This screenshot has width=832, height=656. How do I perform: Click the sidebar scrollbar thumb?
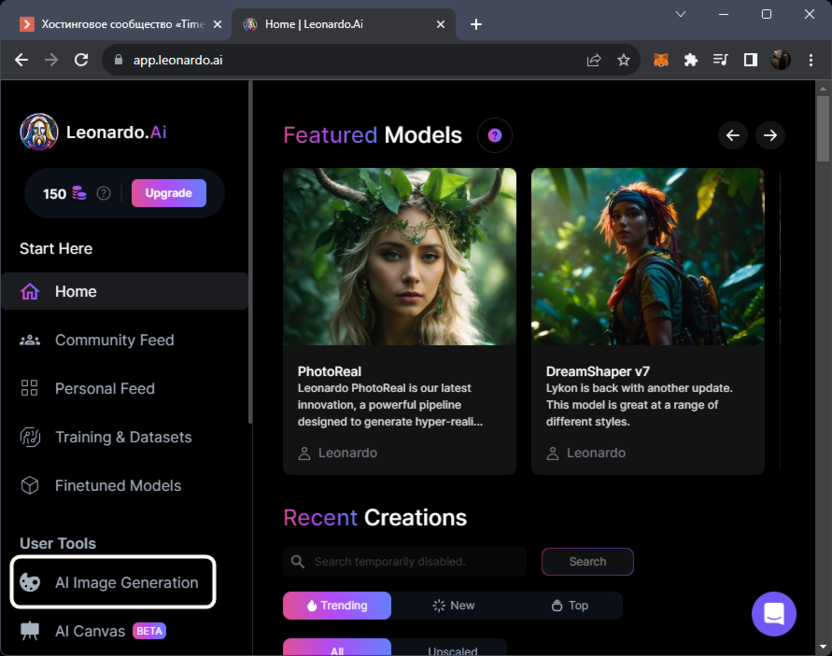[x=250, y=252]
